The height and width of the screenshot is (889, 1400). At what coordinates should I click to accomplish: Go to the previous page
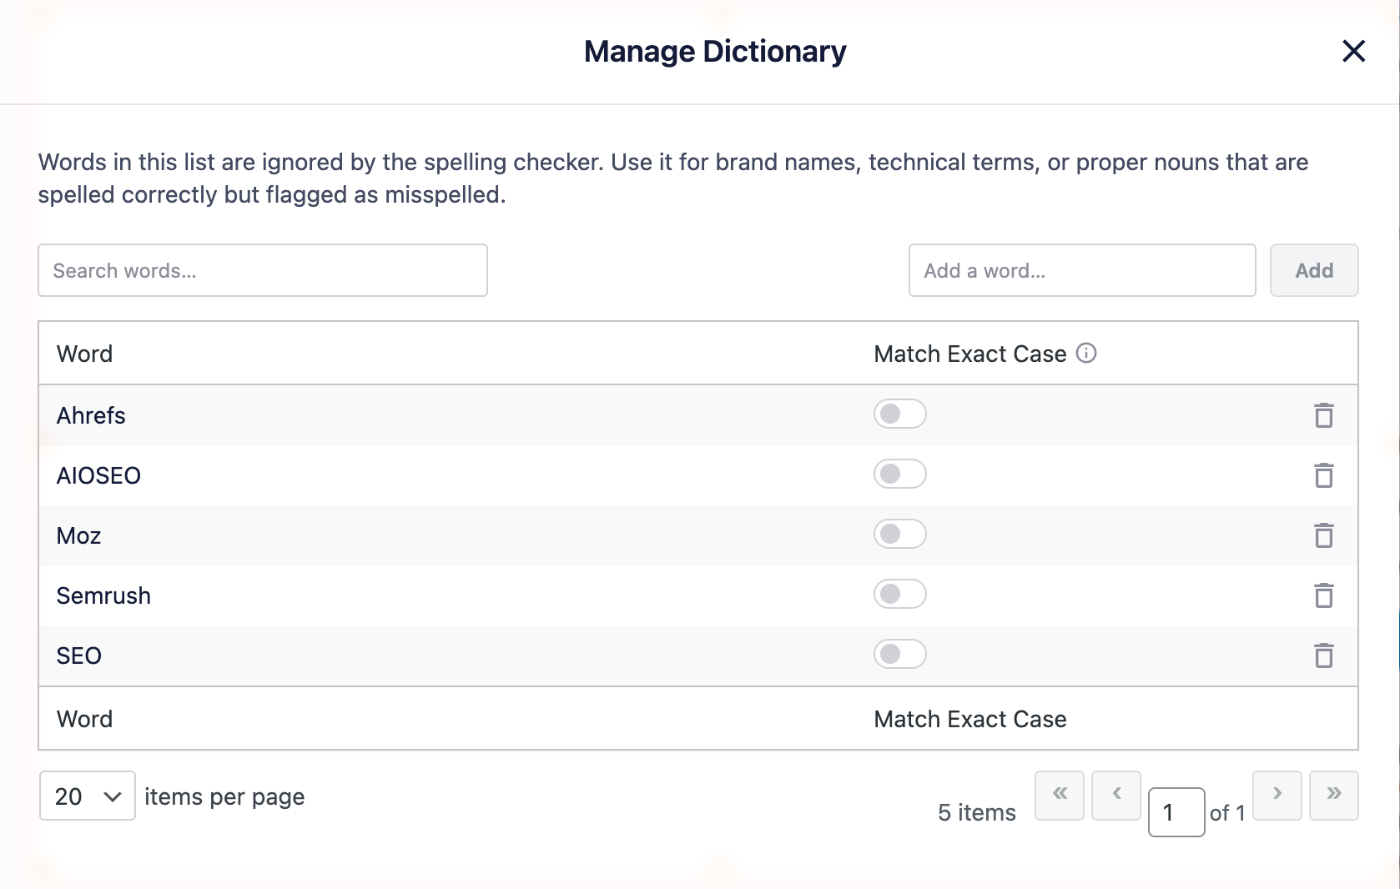1117,795
